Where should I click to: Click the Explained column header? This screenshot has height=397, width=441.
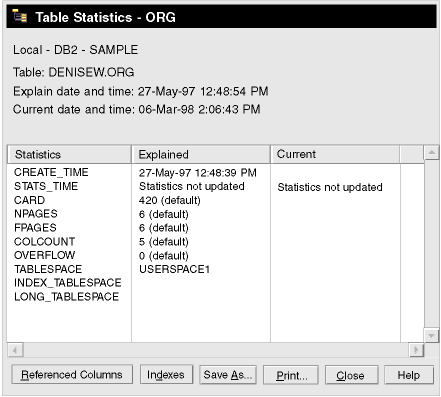[x=201, y=154]
